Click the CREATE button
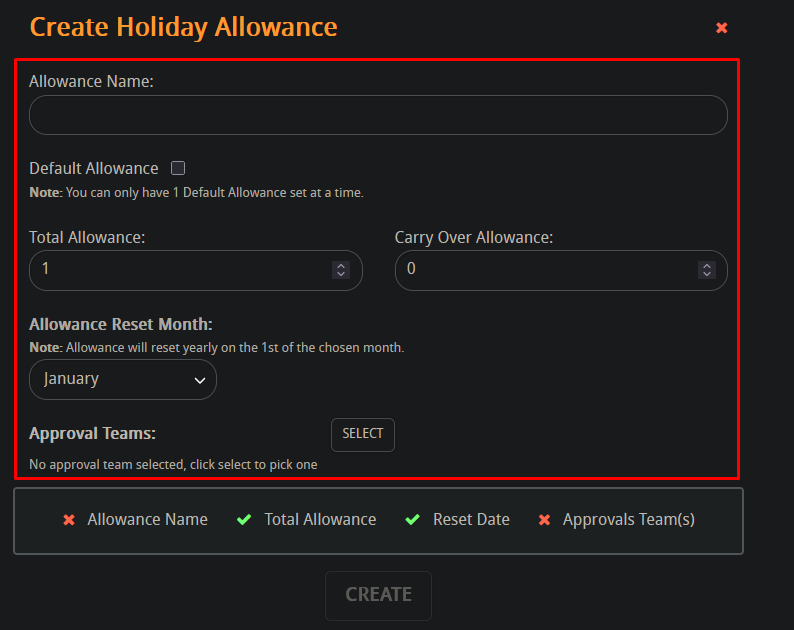 pos(378,596)
